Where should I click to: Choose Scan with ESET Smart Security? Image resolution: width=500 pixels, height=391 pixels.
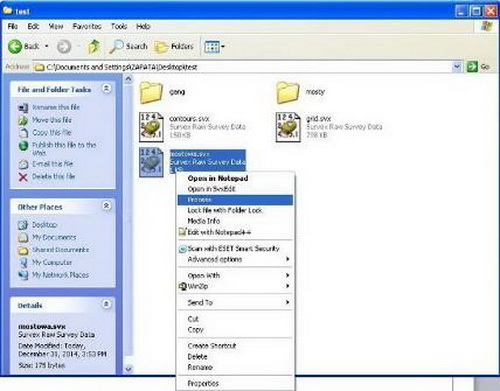(235, 248)
